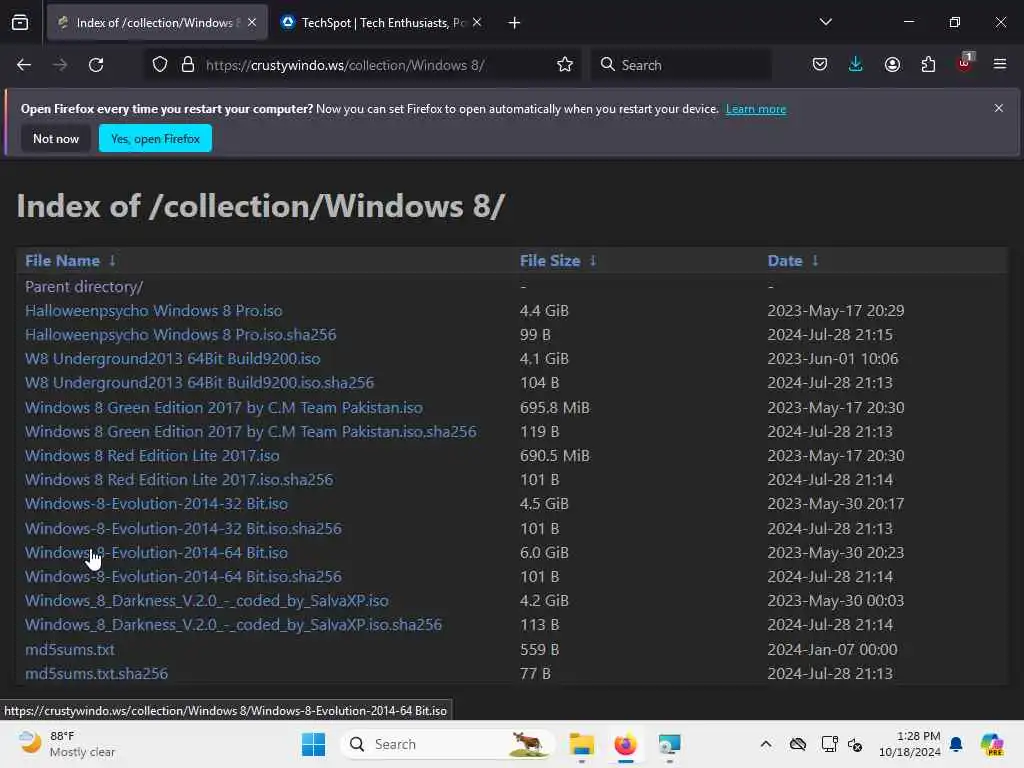Open Windows-8-Evolution-2014-32 Bit.iso.sha256
Image resolution: width=1024 pixels, height=768 pixels.
183,528
